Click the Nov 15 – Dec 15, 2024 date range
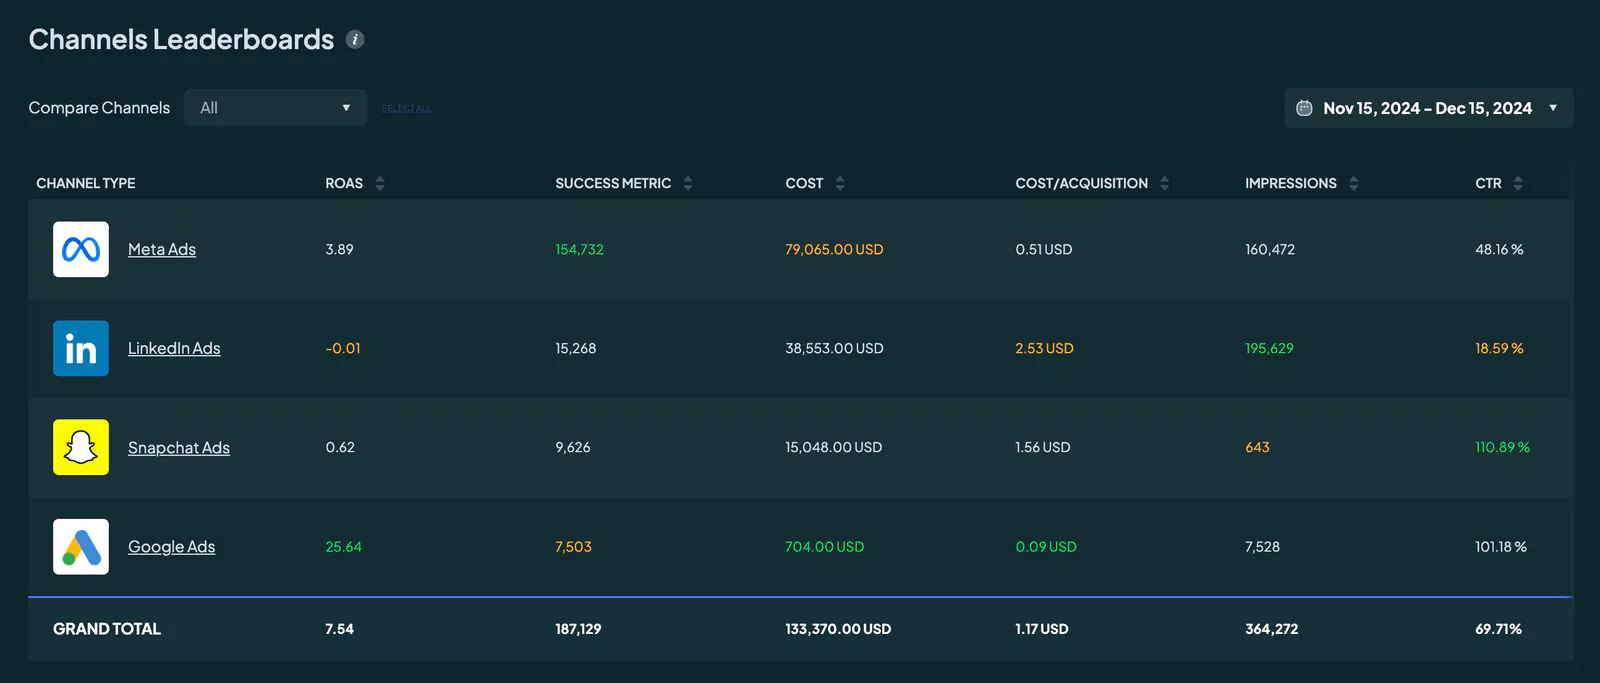Viewport: 1600px width, 683px height. tap(1427, 108)
